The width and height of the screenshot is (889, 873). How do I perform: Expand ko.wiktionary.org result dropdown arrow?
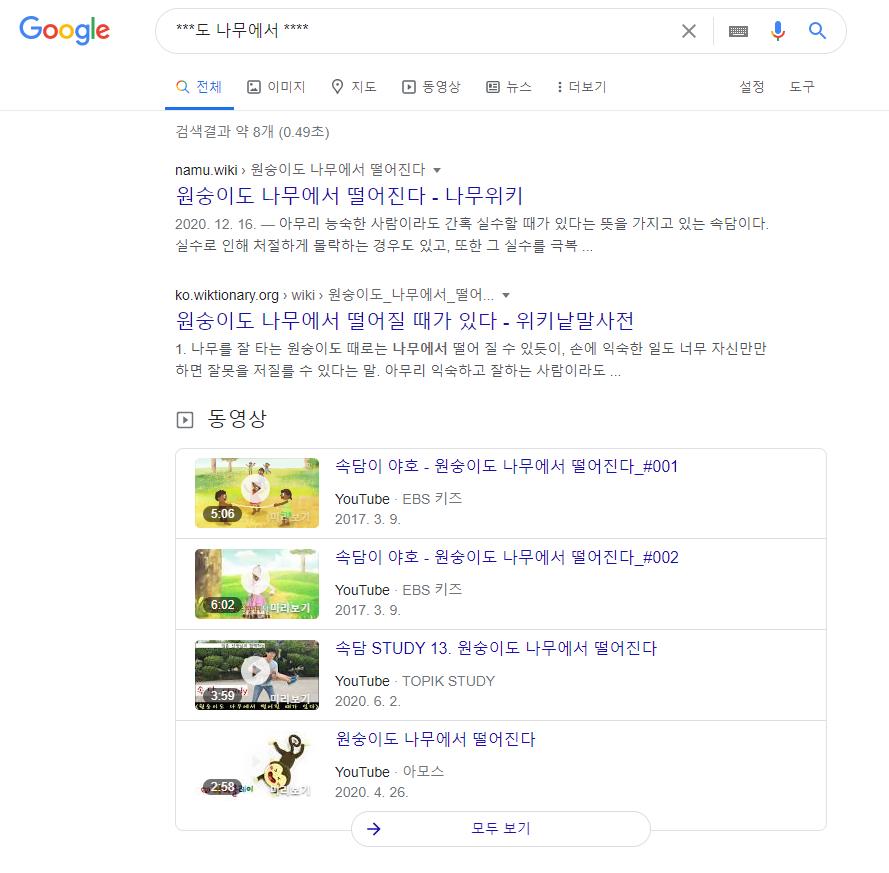[506, 295]
